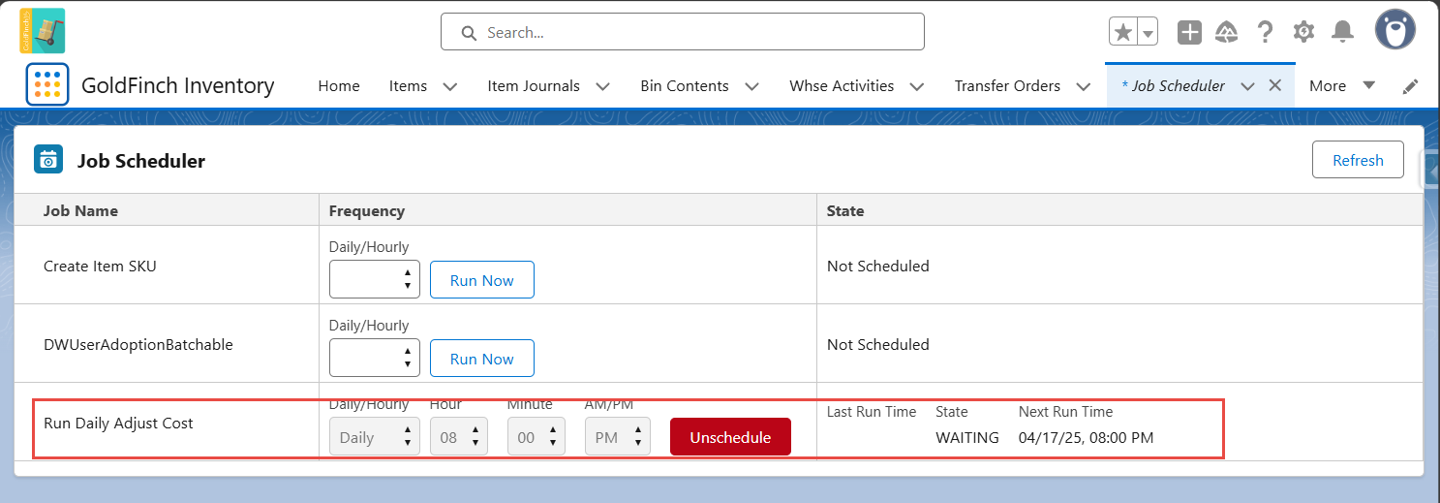The image size is (1440, 503).
Task: Click the State column header
Action: point(846,211)
